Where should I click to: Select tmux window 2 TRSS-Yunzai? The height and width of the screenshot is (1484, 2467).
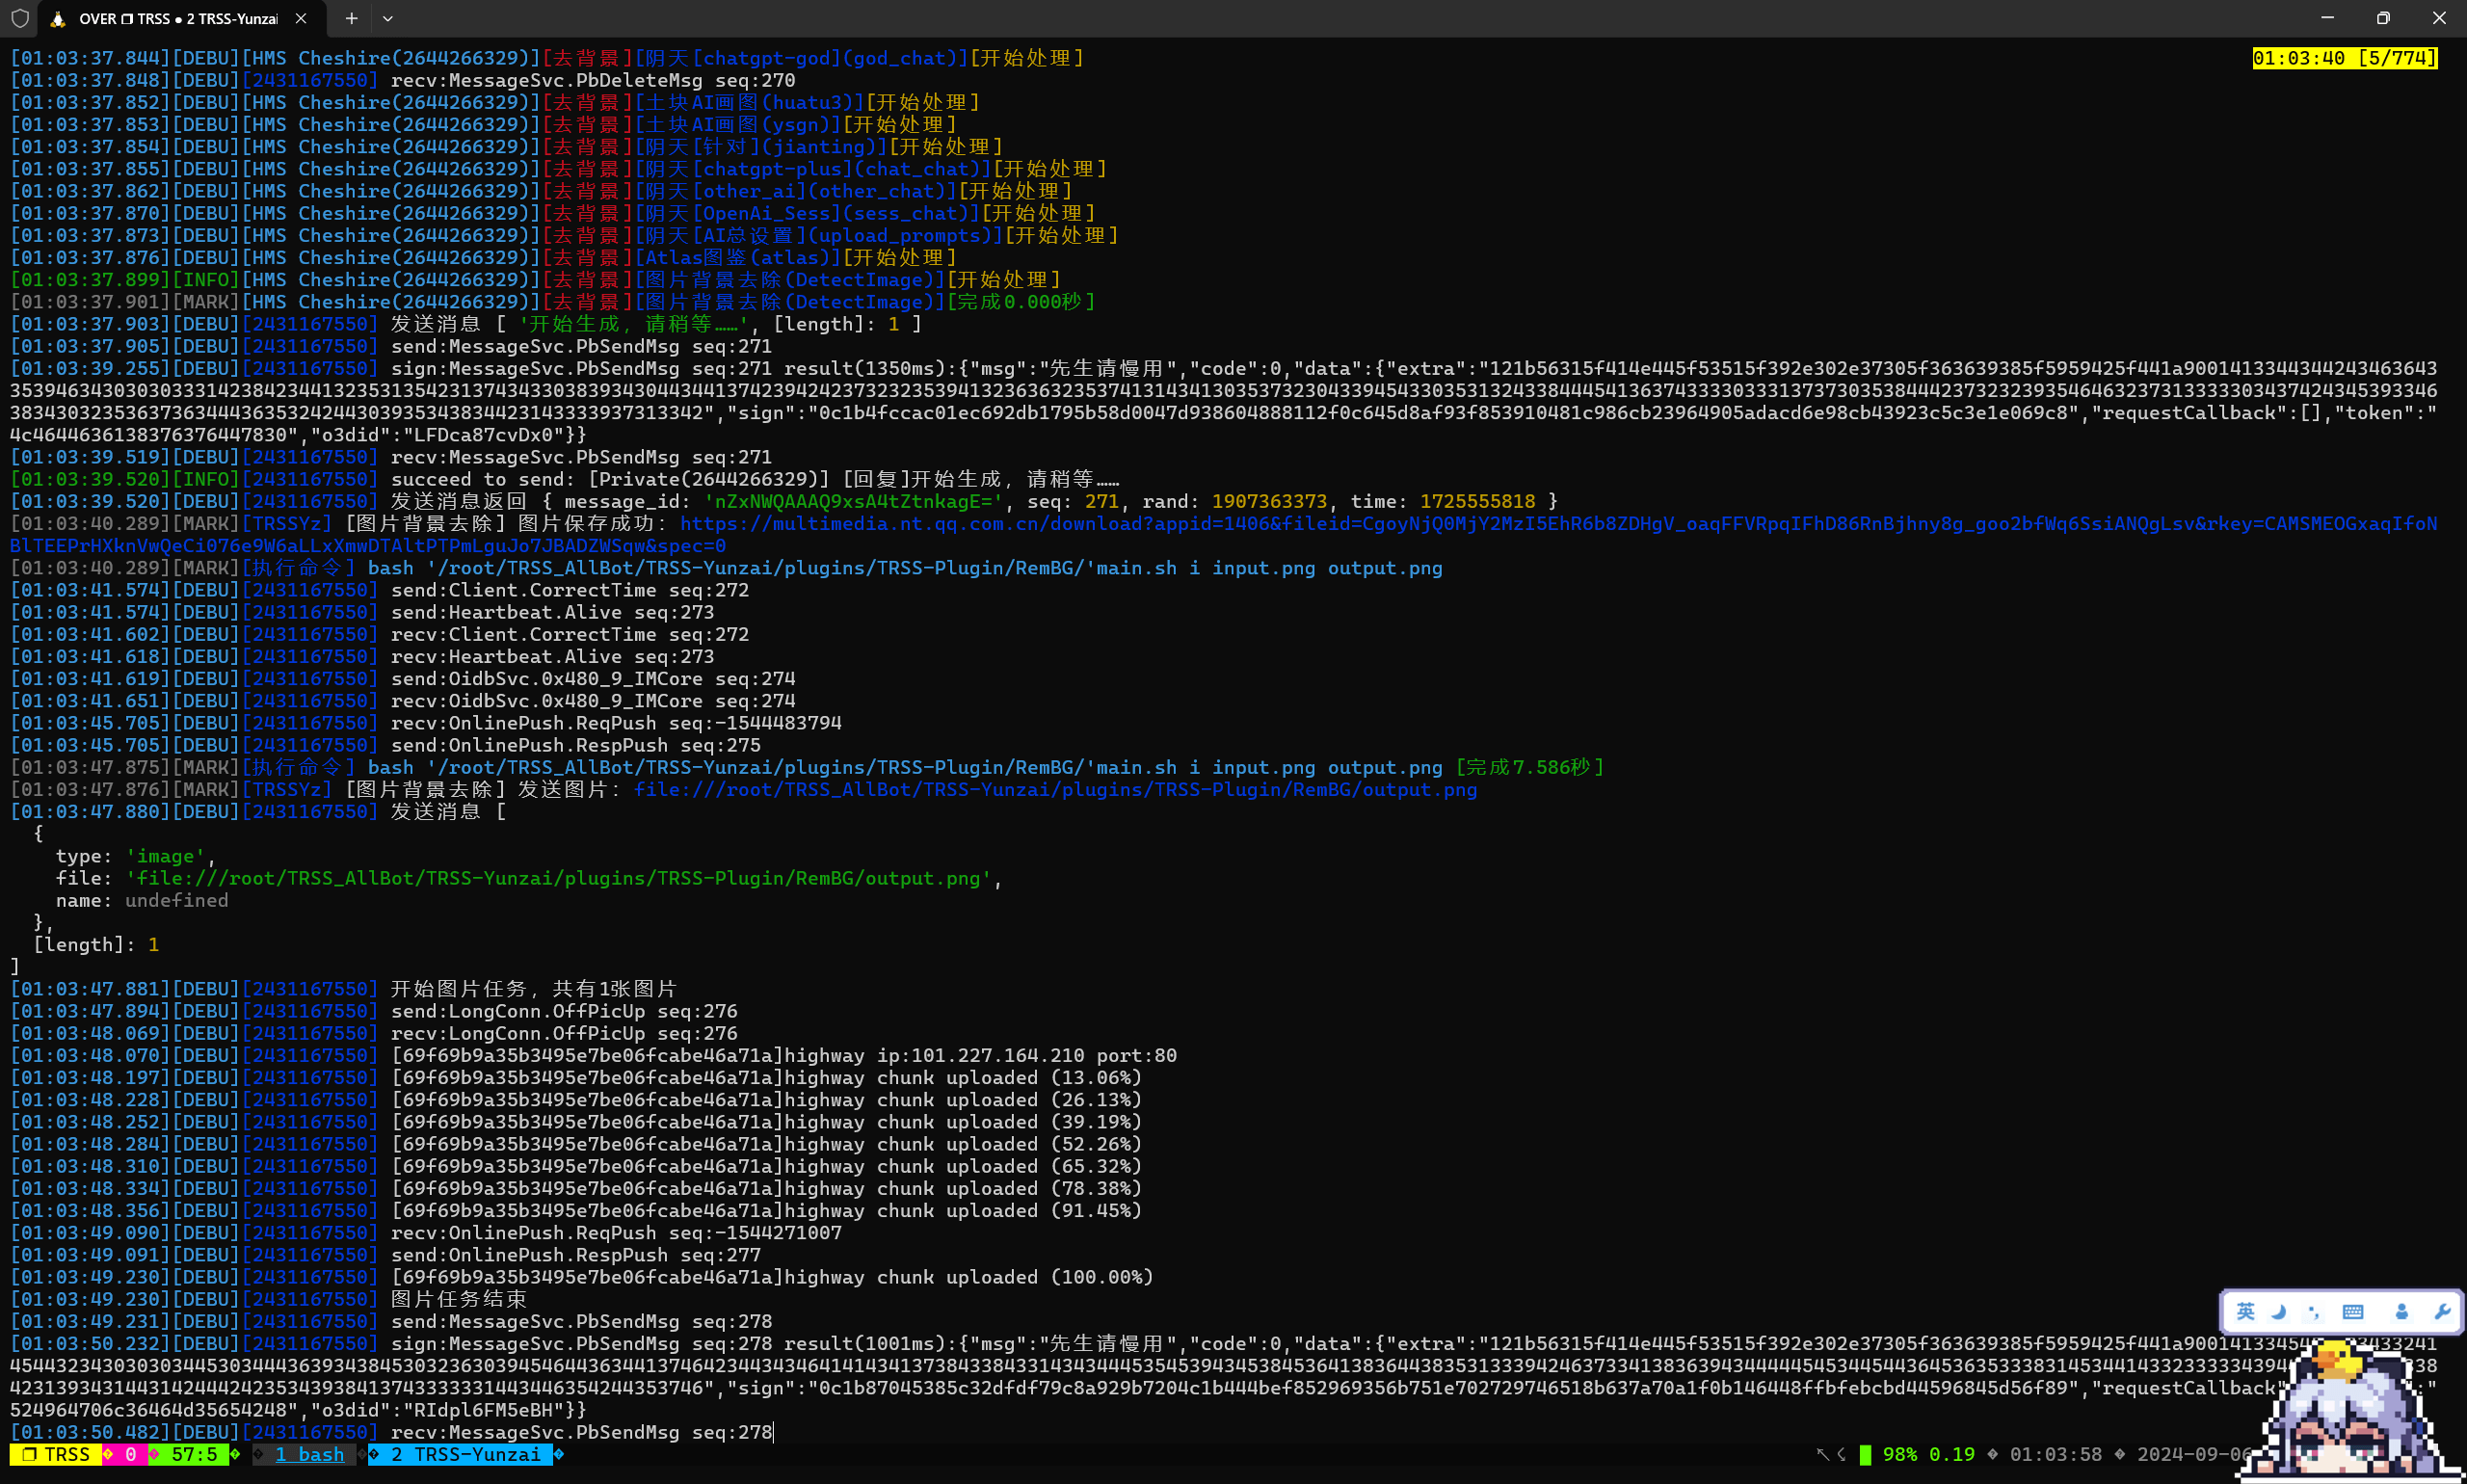coord(465,1454)
